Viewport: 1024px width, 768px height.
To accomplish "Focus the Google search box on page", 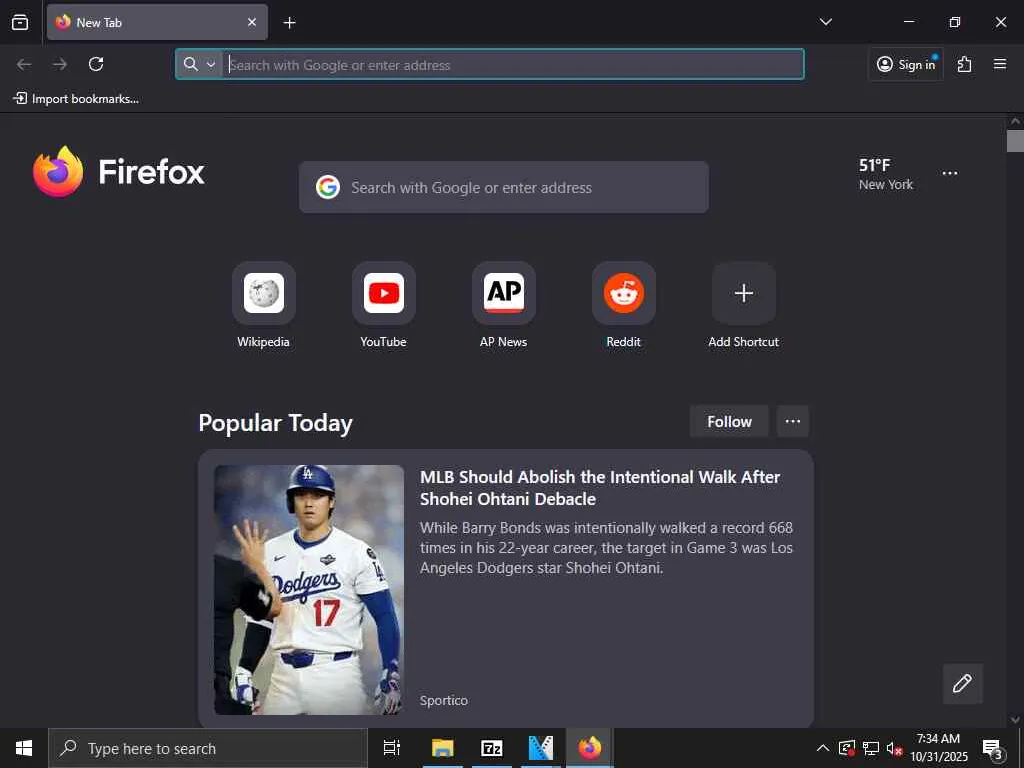I will point(504,187).
